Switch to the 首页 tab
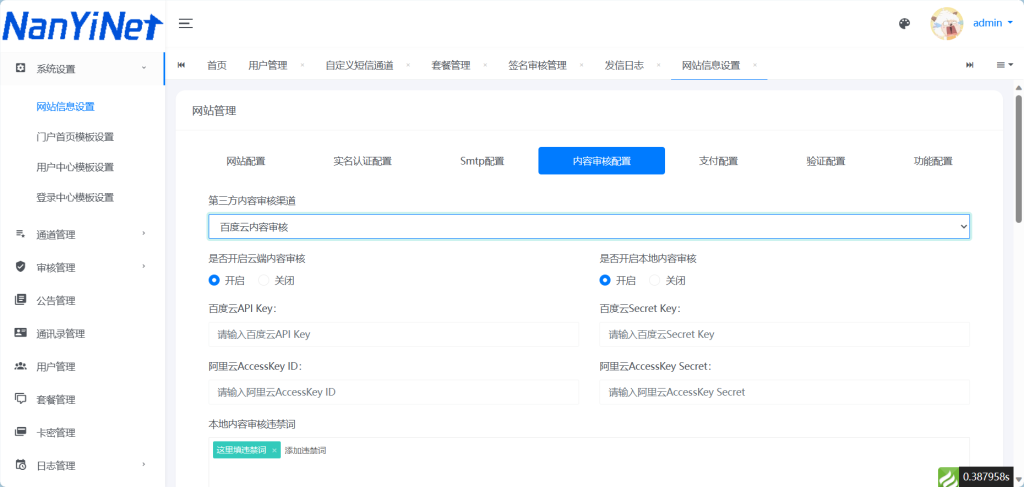This screenshot has height=487, width=1024. (217, 65)
